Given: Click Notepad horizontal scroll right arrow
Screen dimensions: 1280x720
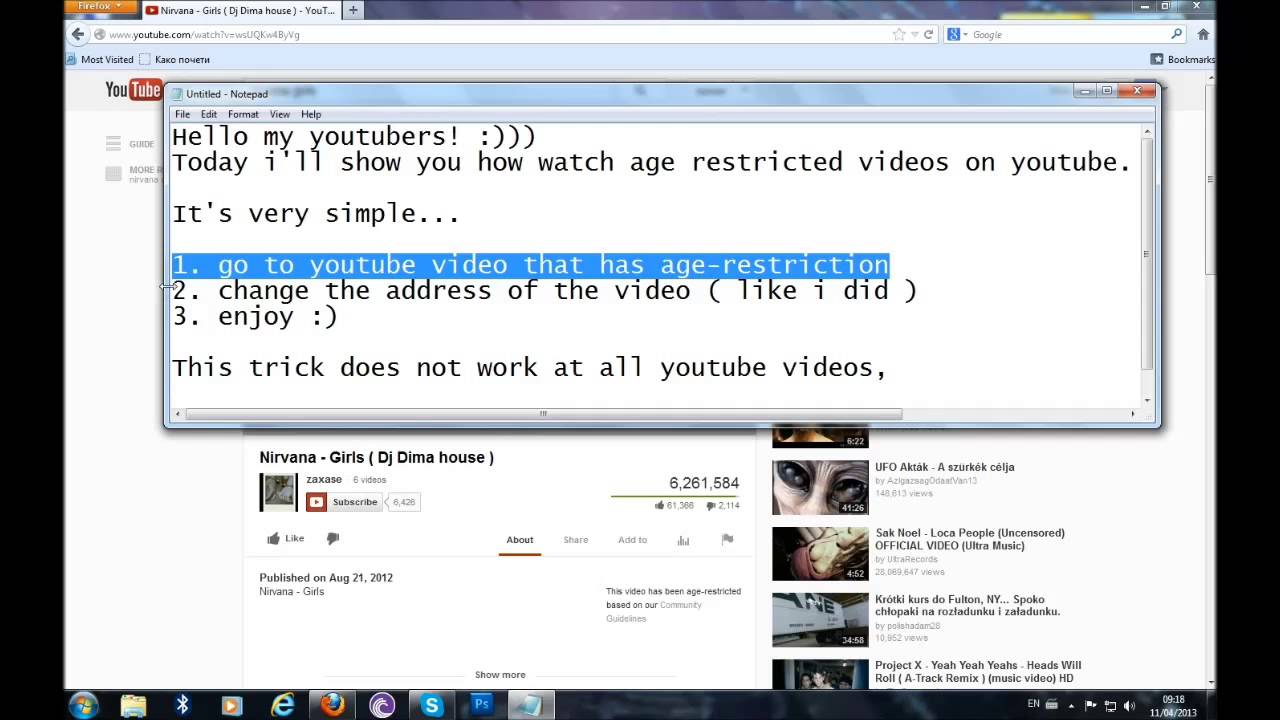Looking at the screenshot, I should pyautogui.click(x=1133, y=413).
